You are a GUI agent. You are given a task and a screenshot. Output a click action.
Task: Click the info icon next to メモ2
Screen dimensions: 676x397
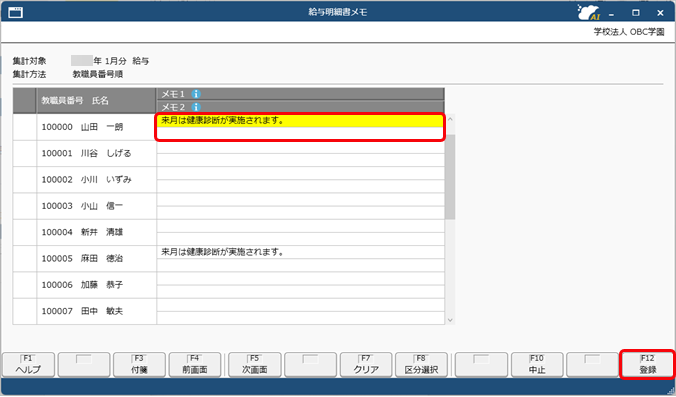coord(196,107)
